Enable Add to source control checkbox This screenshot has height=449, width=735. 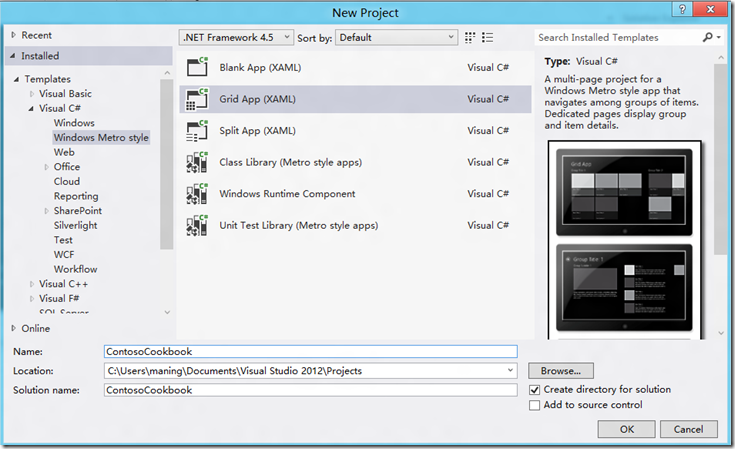pos(534,405)
